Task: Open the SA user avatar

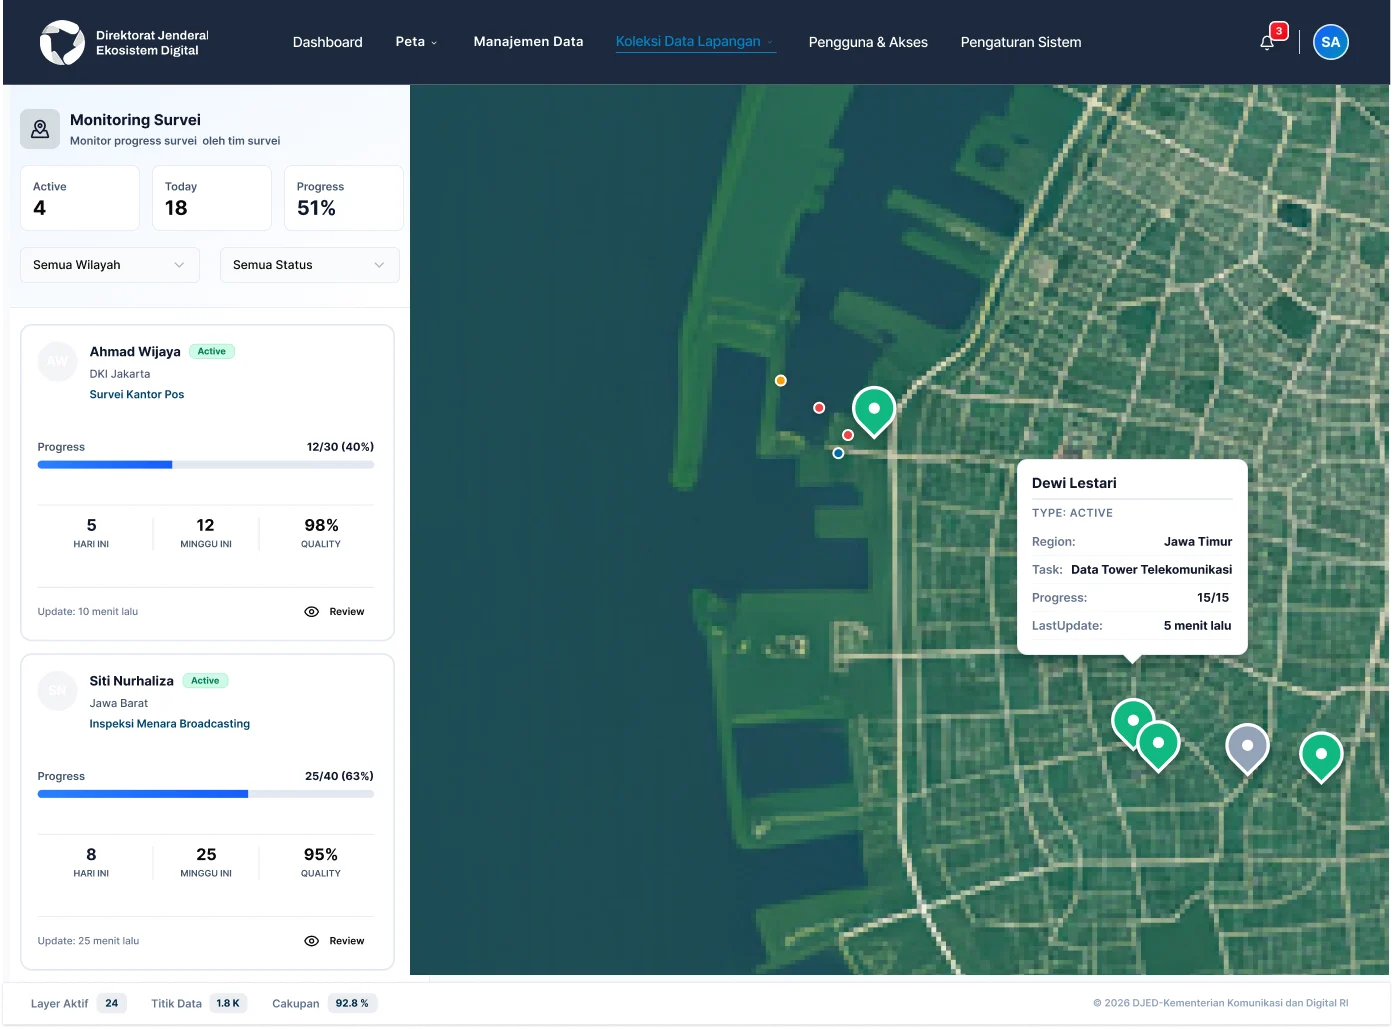Action: 1330,42
